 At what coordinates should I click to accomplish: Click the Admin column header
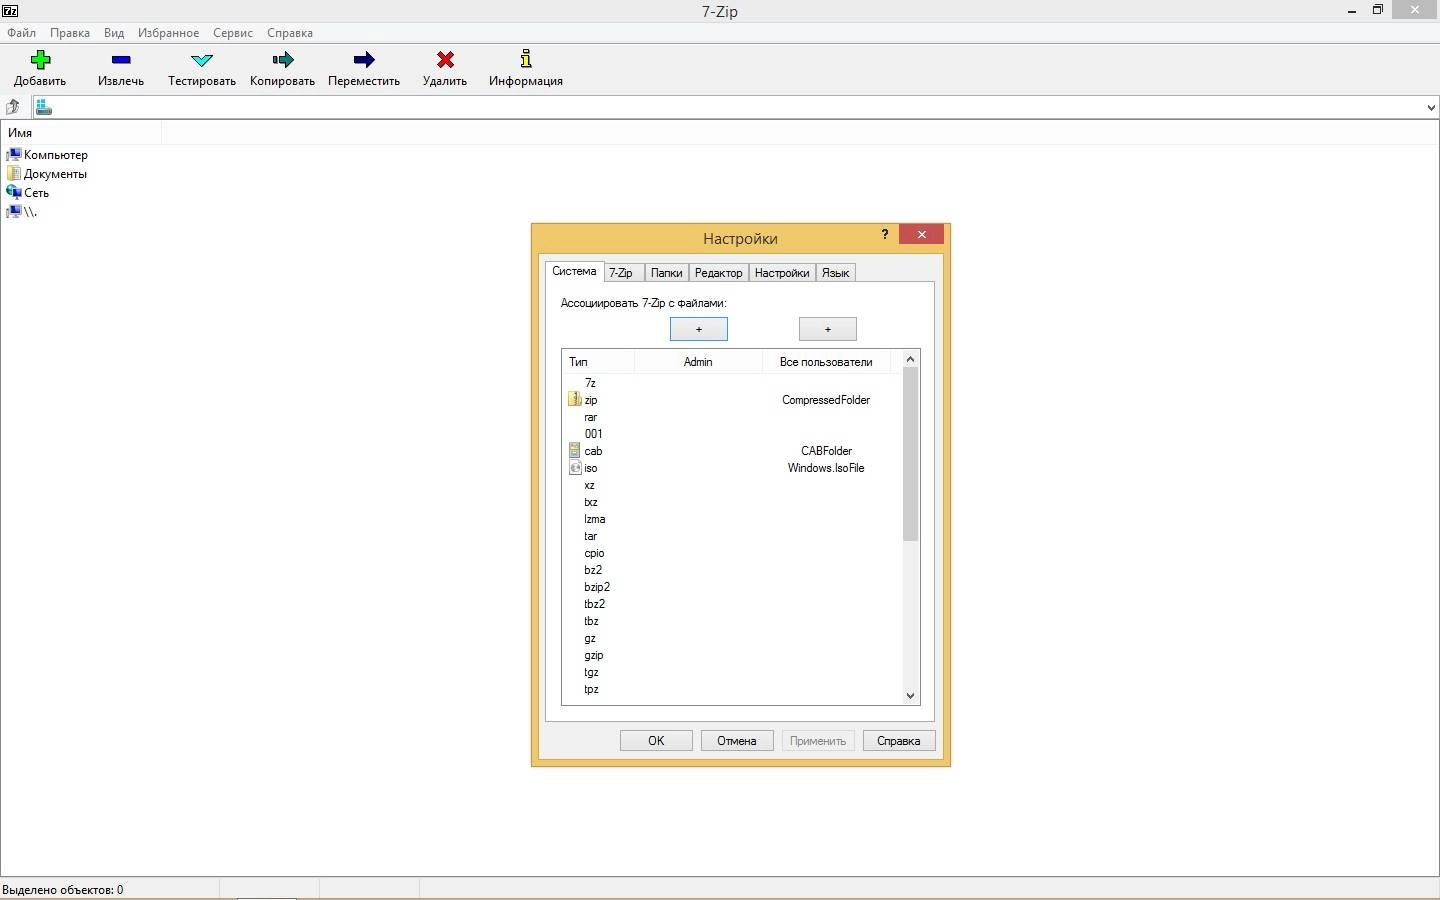point(698,362)
